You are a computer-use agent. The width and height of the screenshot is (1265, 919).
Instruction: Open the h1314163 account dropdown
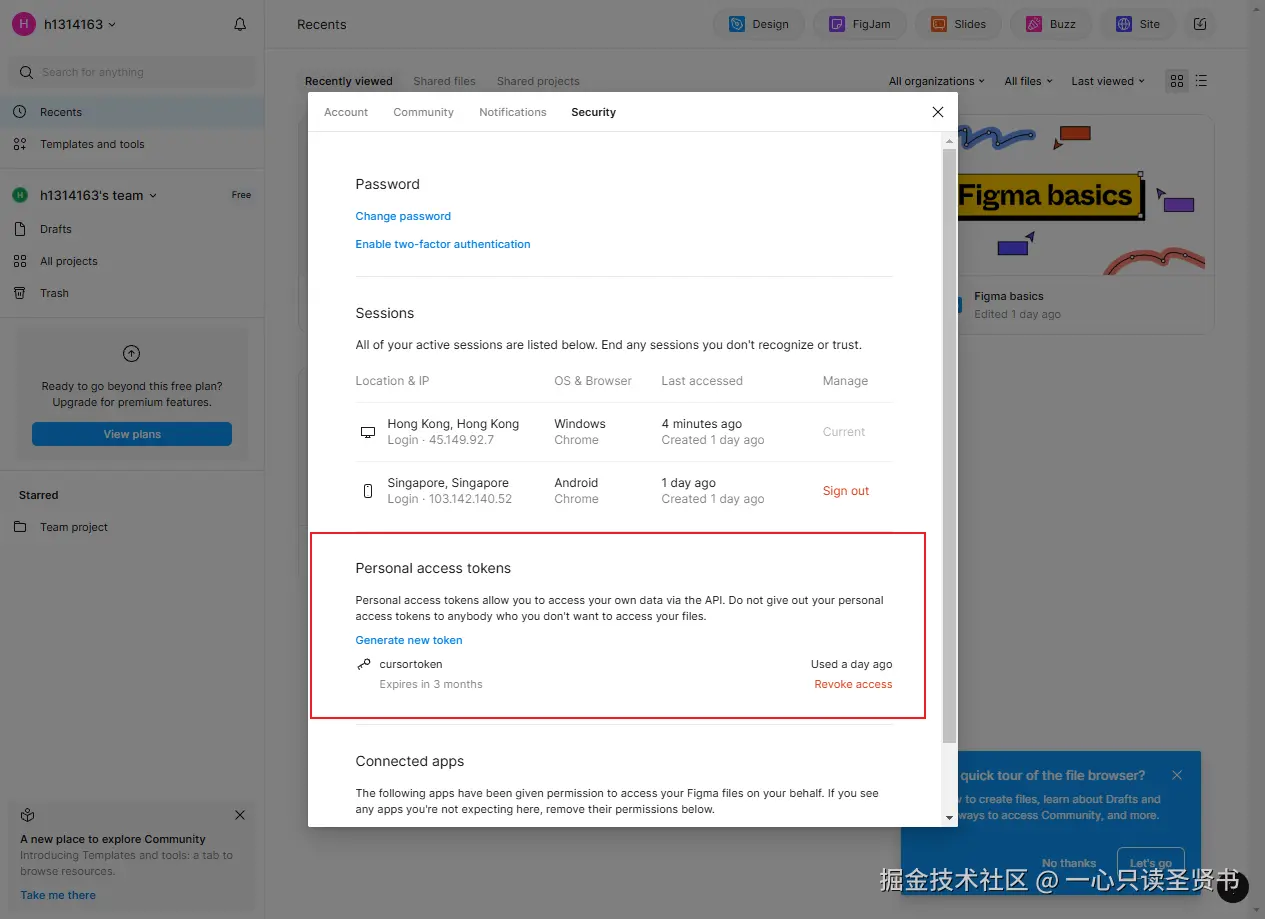[x=79, y=24]
